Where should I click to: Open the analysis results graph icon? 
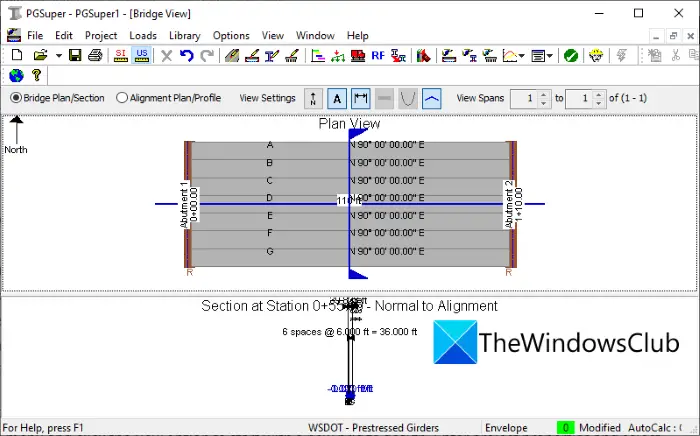pos(510,55)
